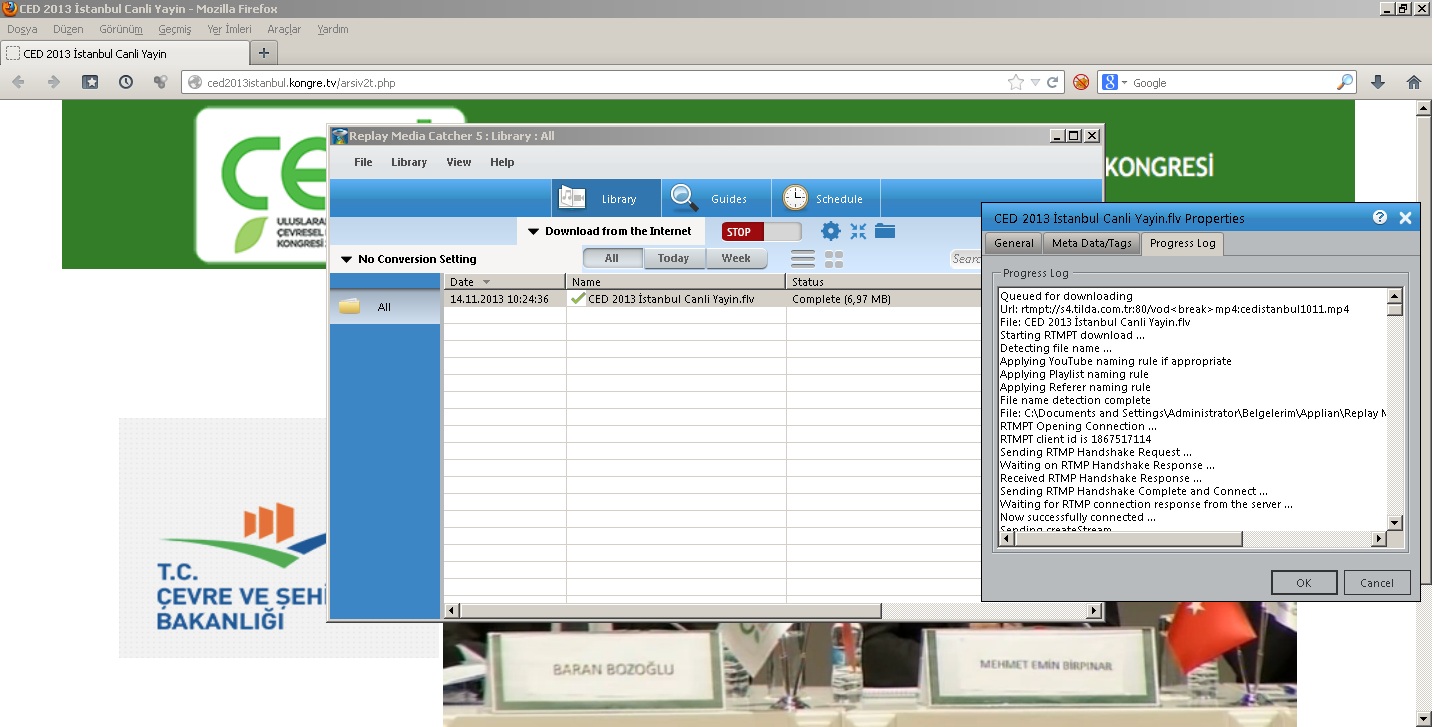1434x727 pixels.
Task: Go back in Firefox
Action: [18, 82]
